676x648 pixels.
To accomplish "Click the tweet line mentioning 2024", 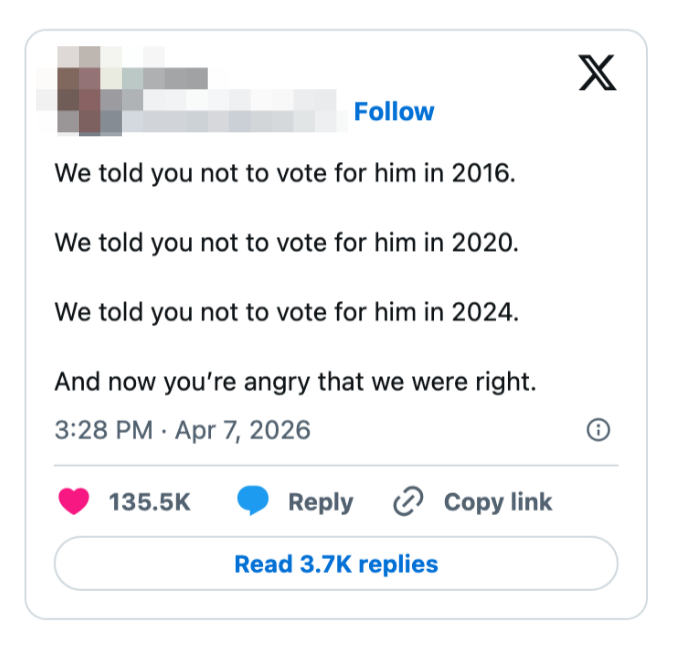I will (x=287, y=312).
